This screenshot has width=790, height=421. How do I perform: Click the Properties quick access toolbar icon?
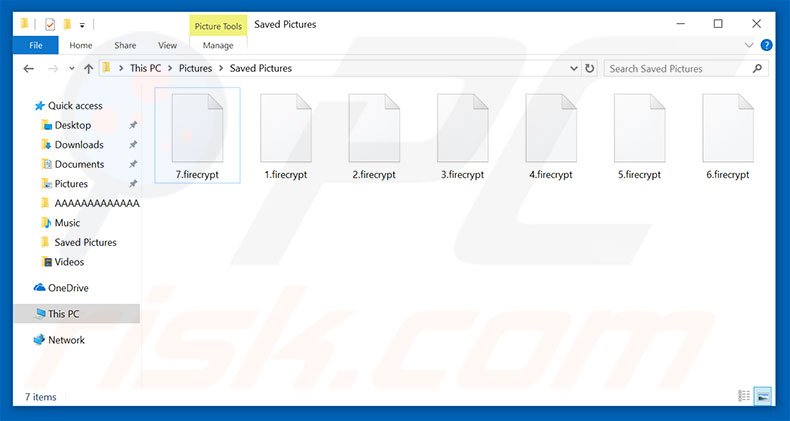coord(50,24)
